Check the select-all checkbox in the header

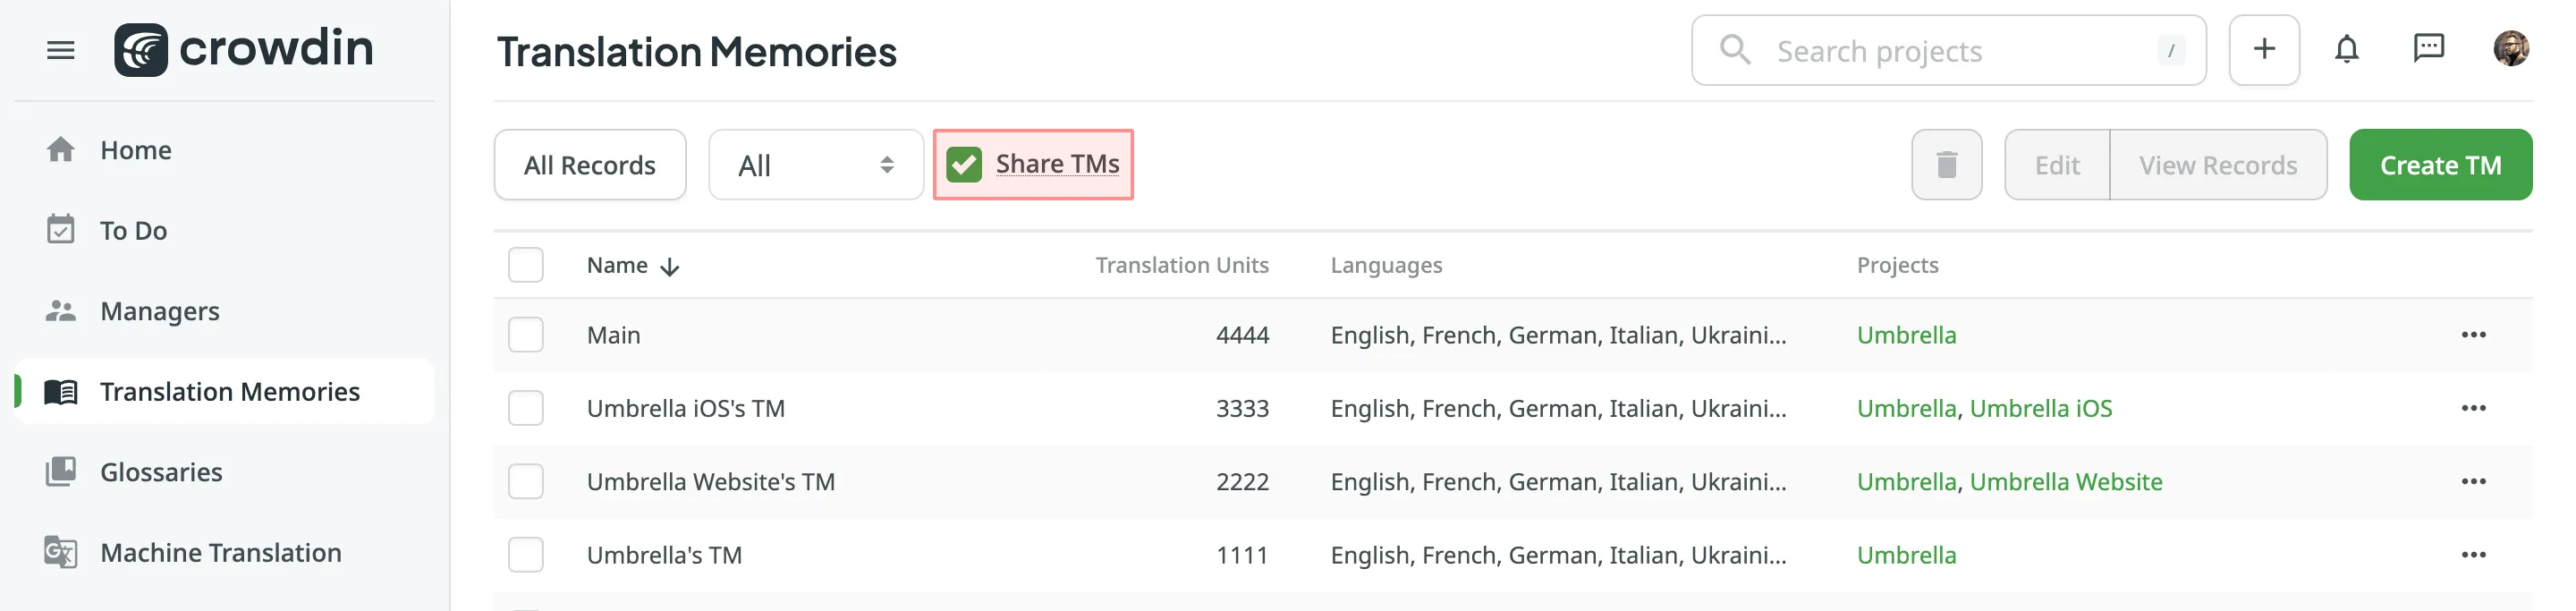click(525, 264)
